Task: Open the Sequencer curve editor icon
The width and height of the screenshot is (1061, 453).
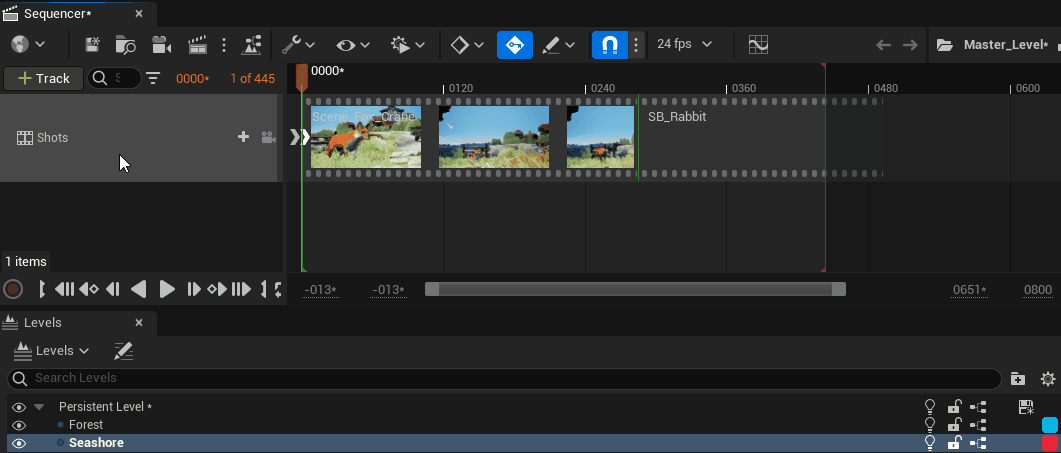Action: [759, 45]
